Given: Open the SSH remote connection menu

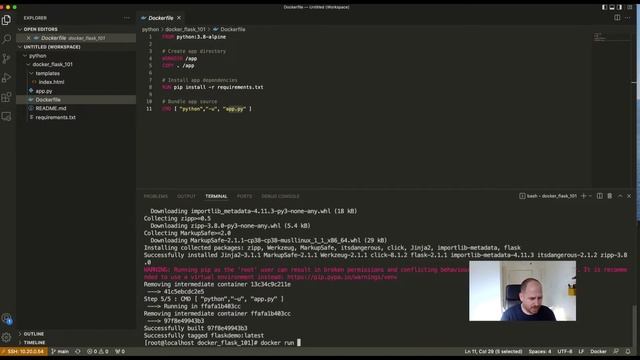Looking at the screenshot, I should 24,351.
